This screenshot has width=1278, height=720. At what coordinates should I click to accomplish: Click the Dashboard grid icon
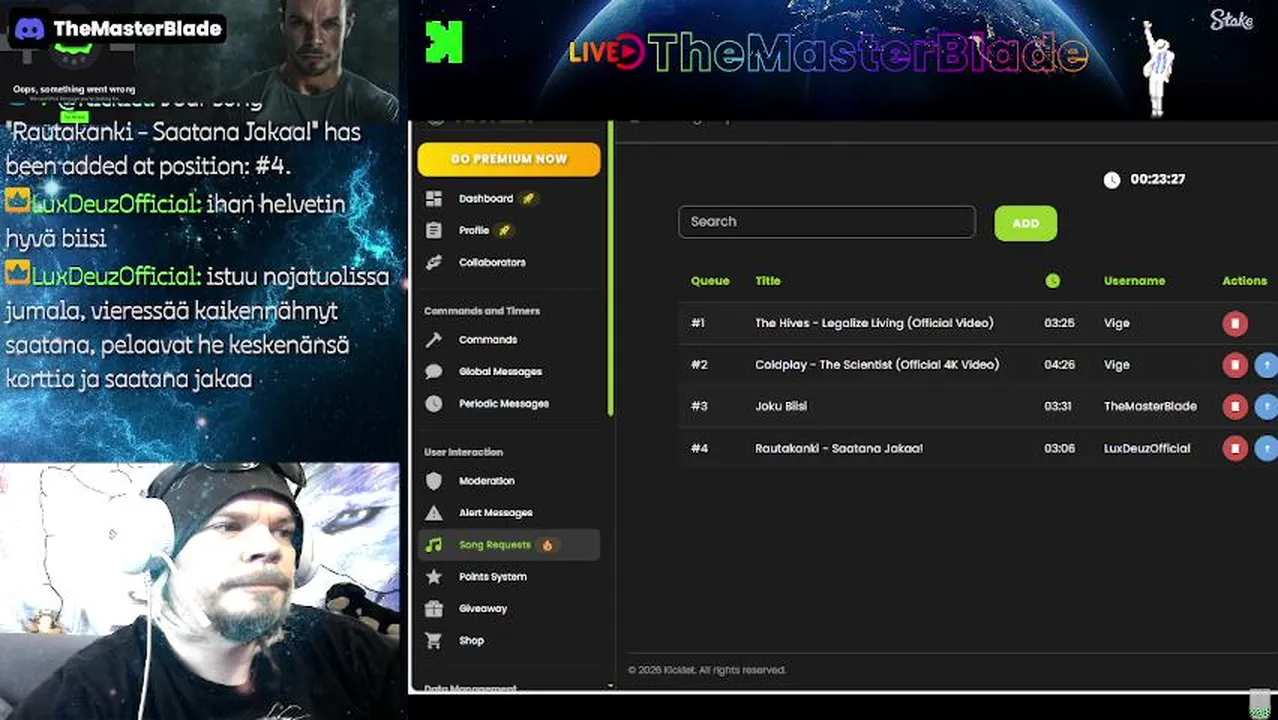(x=434, y=199)
